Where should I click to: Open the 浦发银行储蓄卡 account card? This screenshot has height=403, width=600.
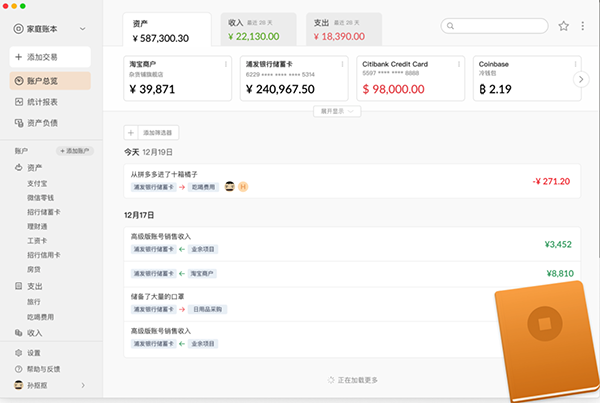[294, 78]
